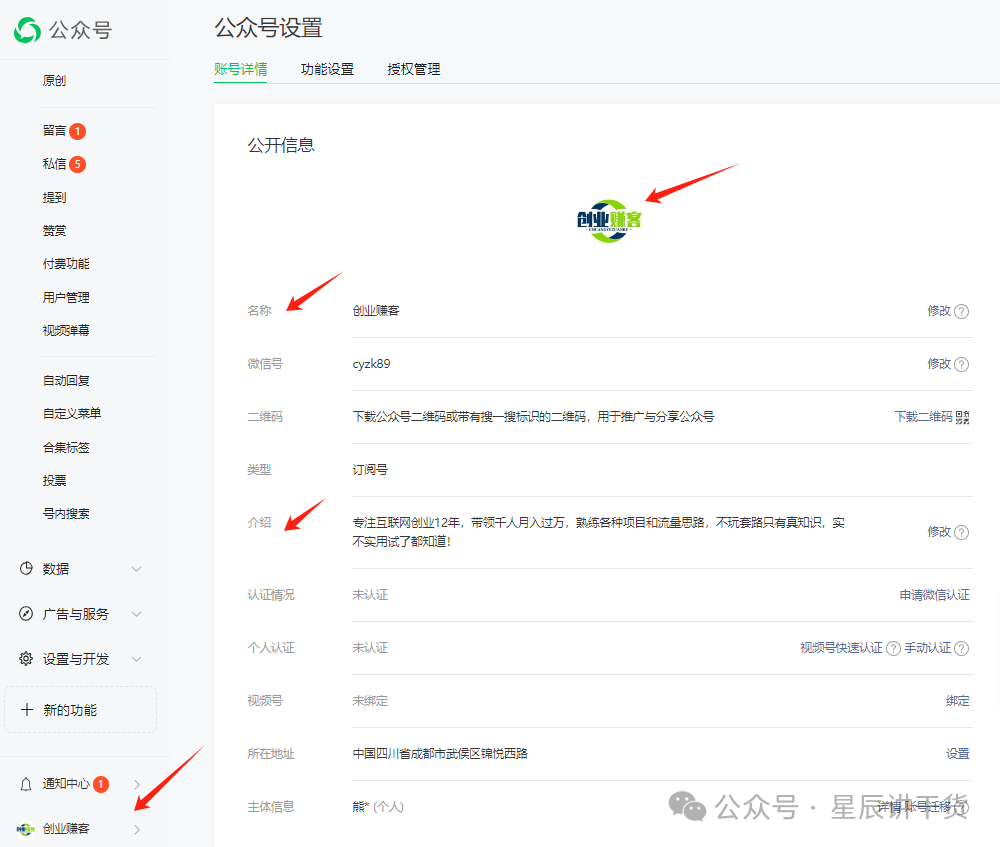This screenshot has height=847, width=1000.
Task: Switch to the 功能设置 tab
Action: click(328, 69)
